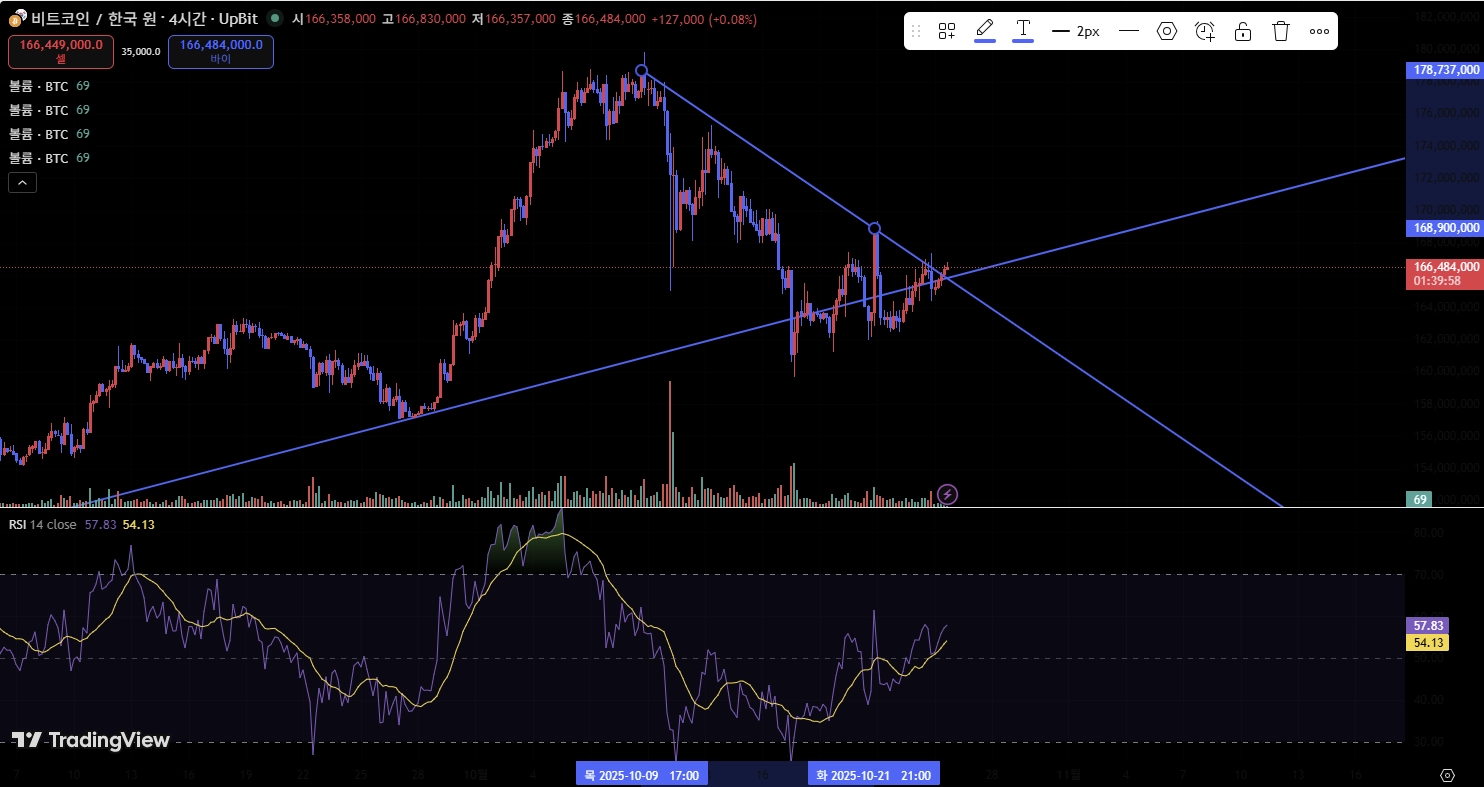The width and height of the screenshot is (1484, 787).
Task: Click the 저166,357,000 low value
Action: pyautogui.click(x=514, y=19)
